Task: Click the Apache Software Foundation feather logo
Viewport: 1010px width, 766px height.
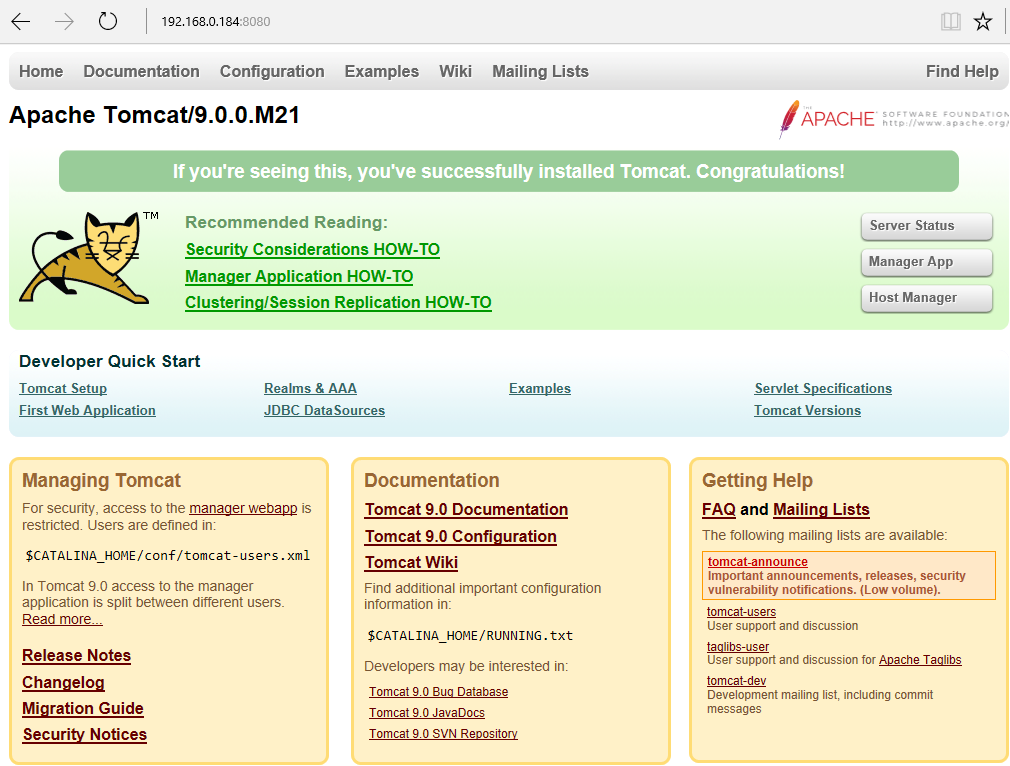Action: [894, 119]
